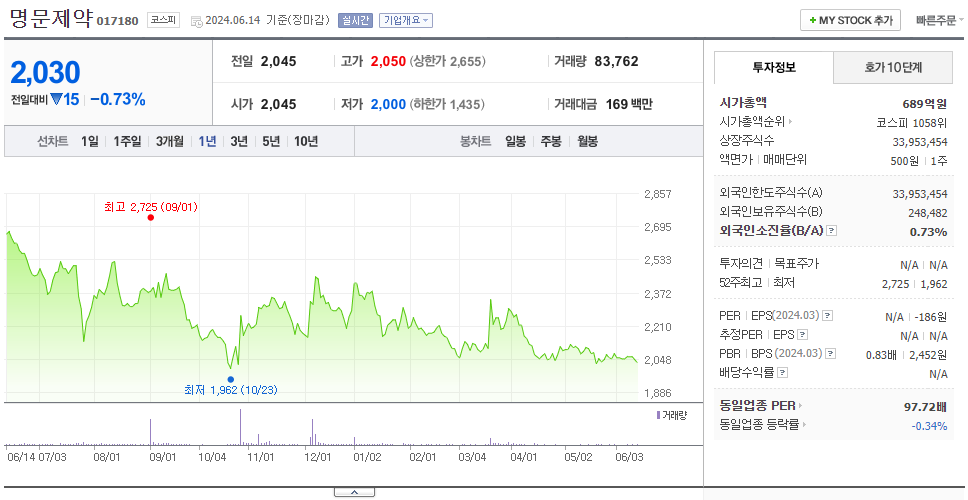
Task: Click the 목표주가 label
Action: click(x=797, y=264)
